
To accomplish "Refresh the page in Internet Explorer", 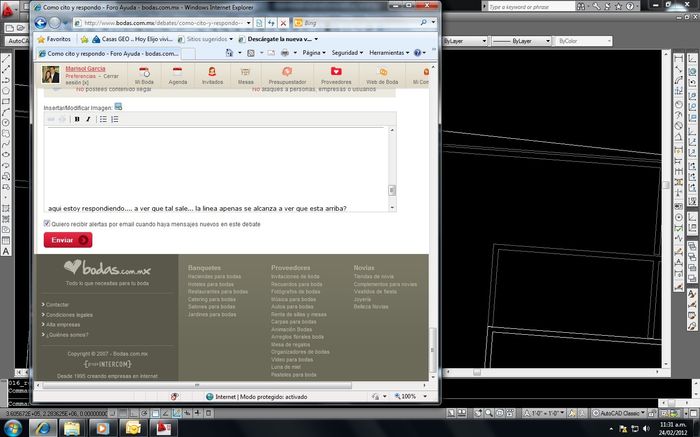I will [x=271, y=23].
